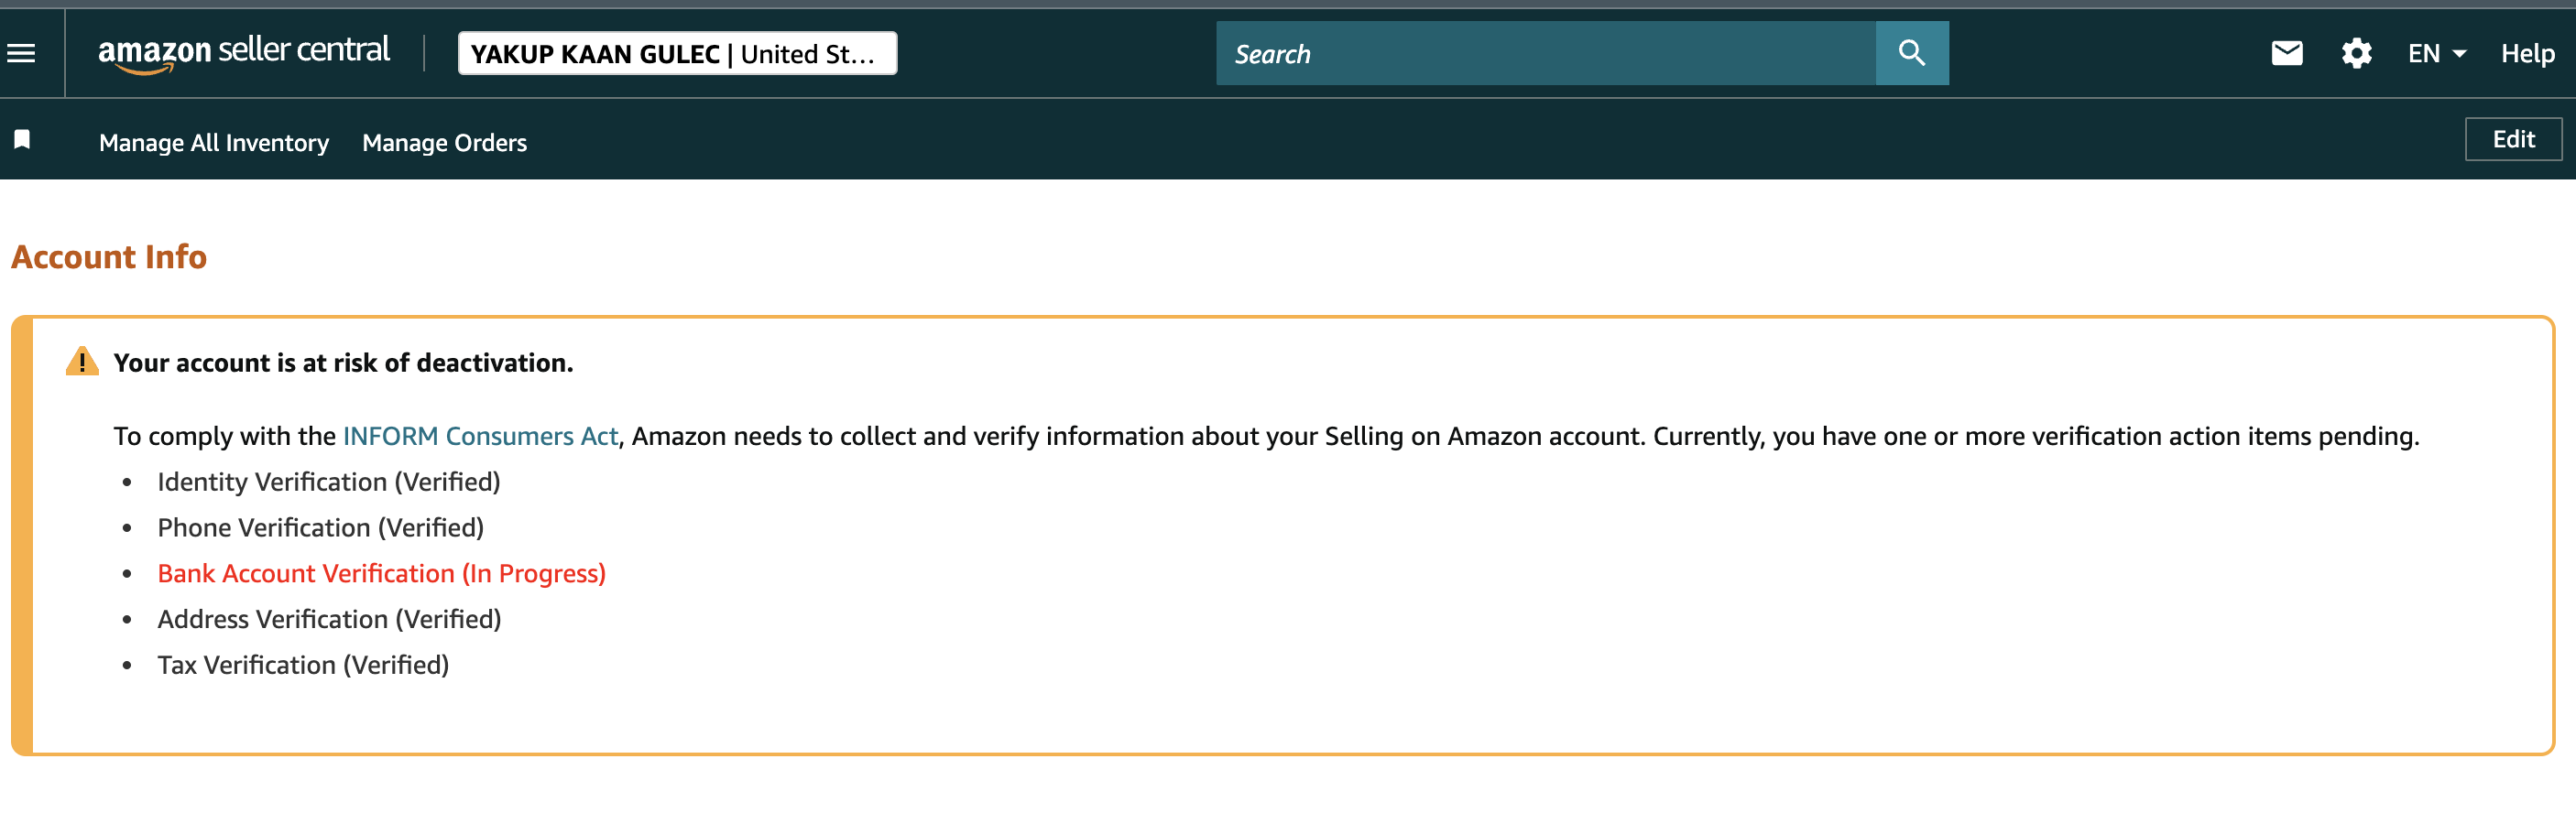Screen dimensions: 2576x824
Task: Select the Tax Verification (Verified) item
Action: pos(303,665)
